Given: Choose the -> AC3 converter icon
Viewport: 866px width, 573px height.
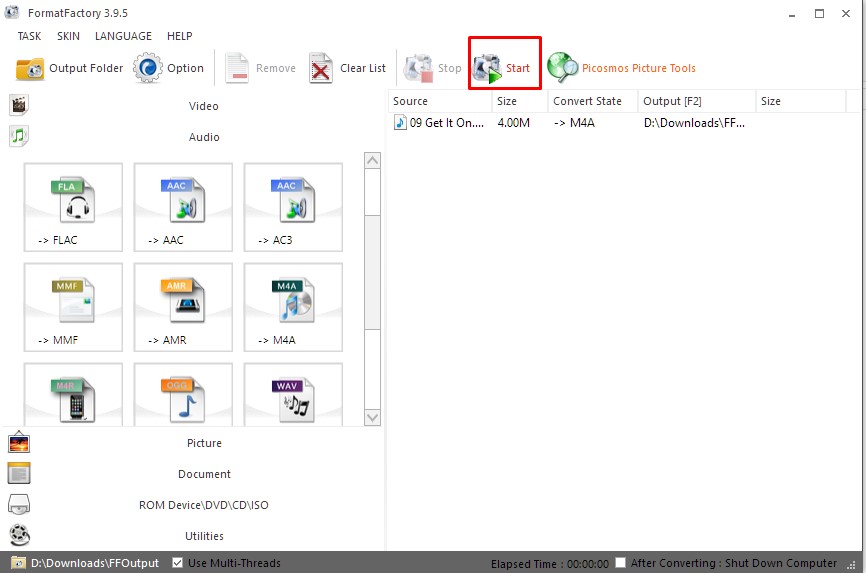Looking at the screenshot, I should 293,207.
